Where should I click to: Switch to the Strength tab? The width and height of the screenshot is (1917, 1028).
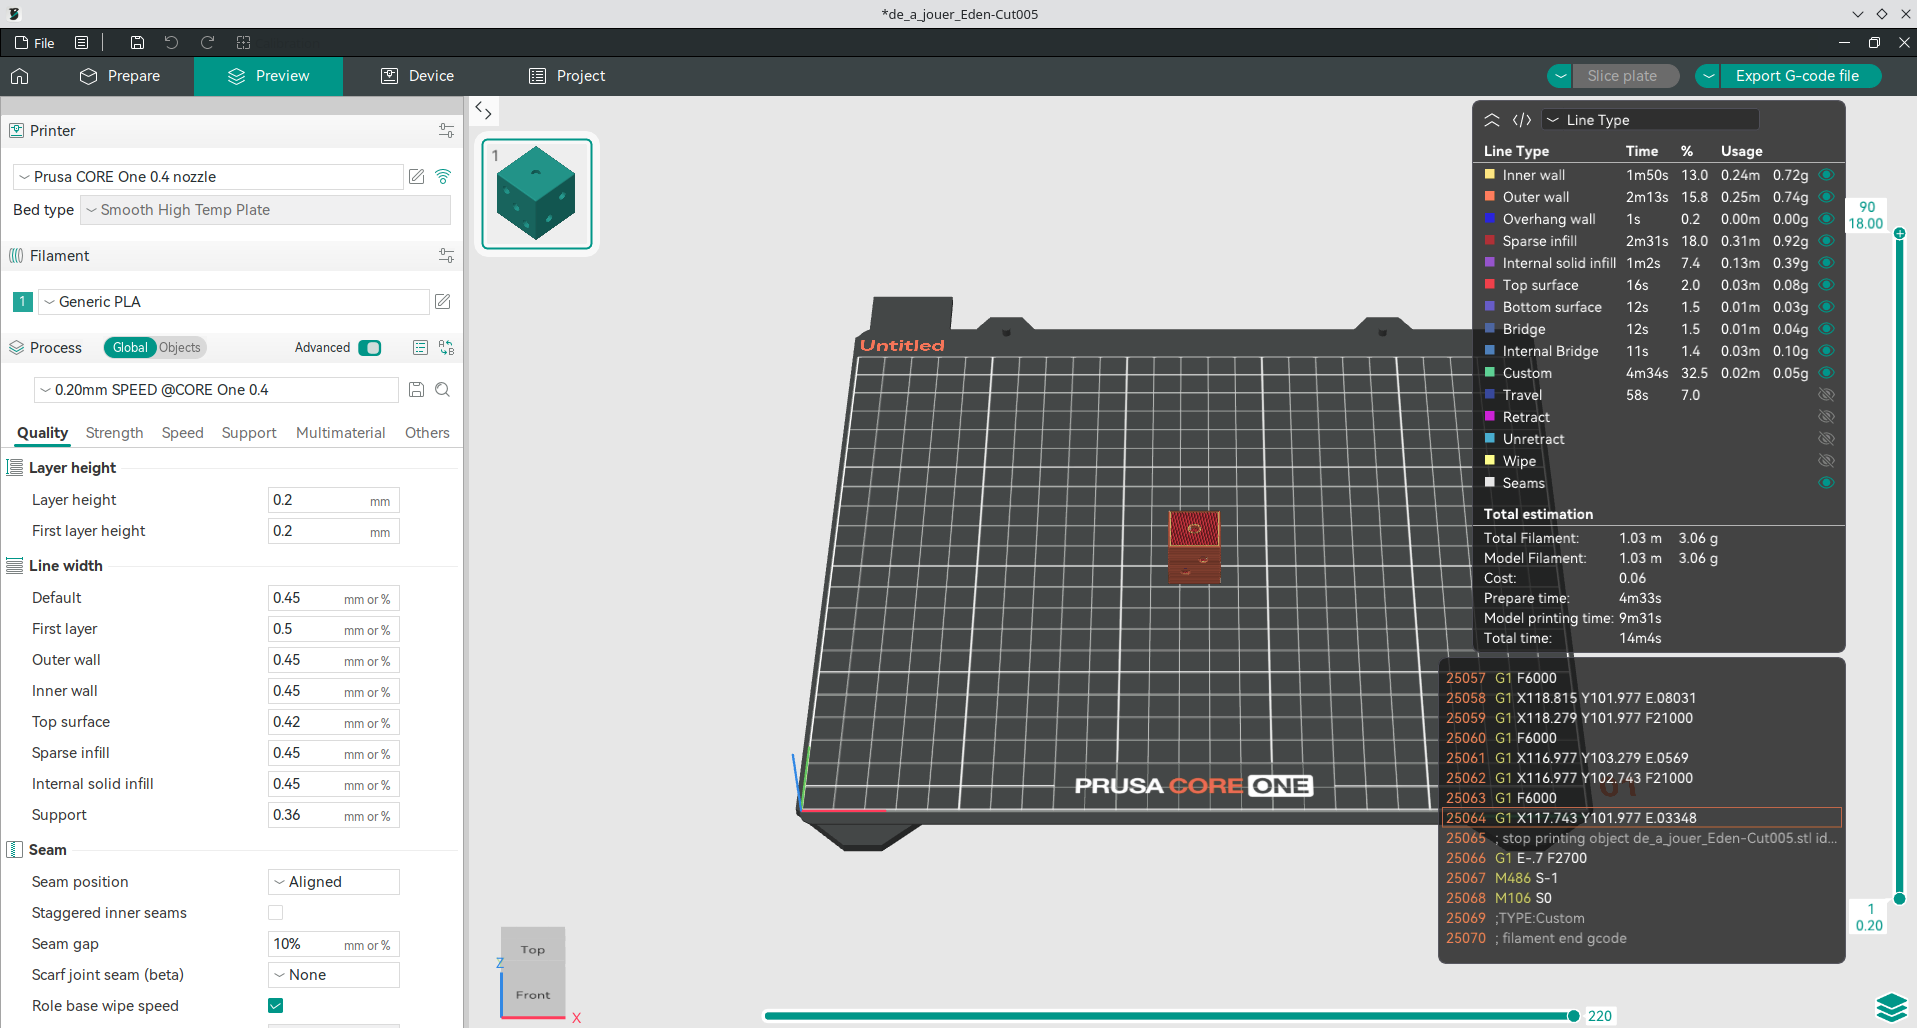114,433
